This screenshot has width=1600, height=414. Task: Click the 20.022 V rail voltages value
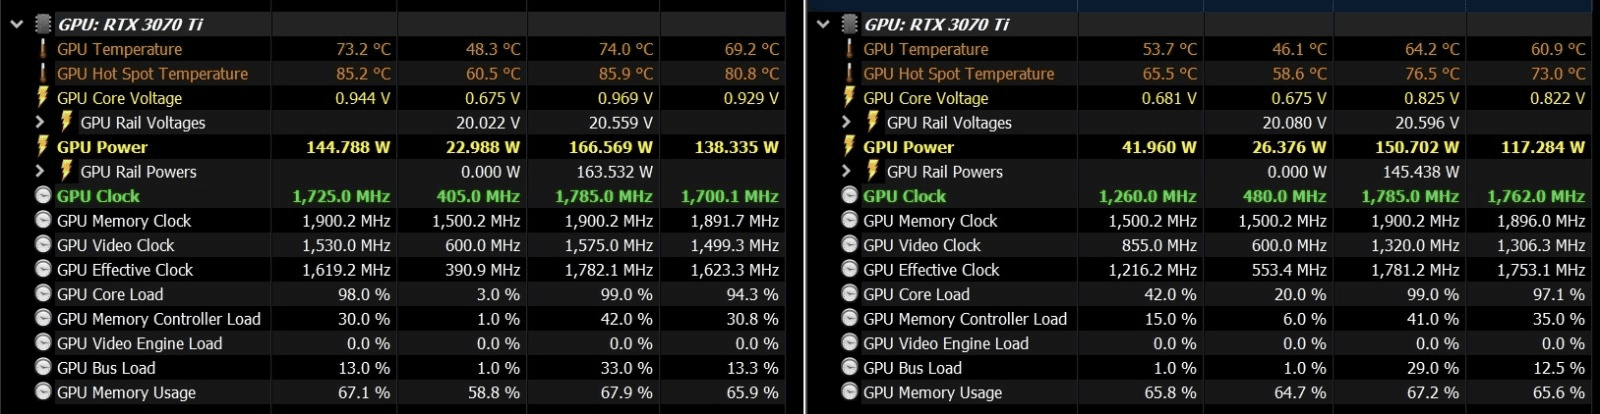(488, 122)
